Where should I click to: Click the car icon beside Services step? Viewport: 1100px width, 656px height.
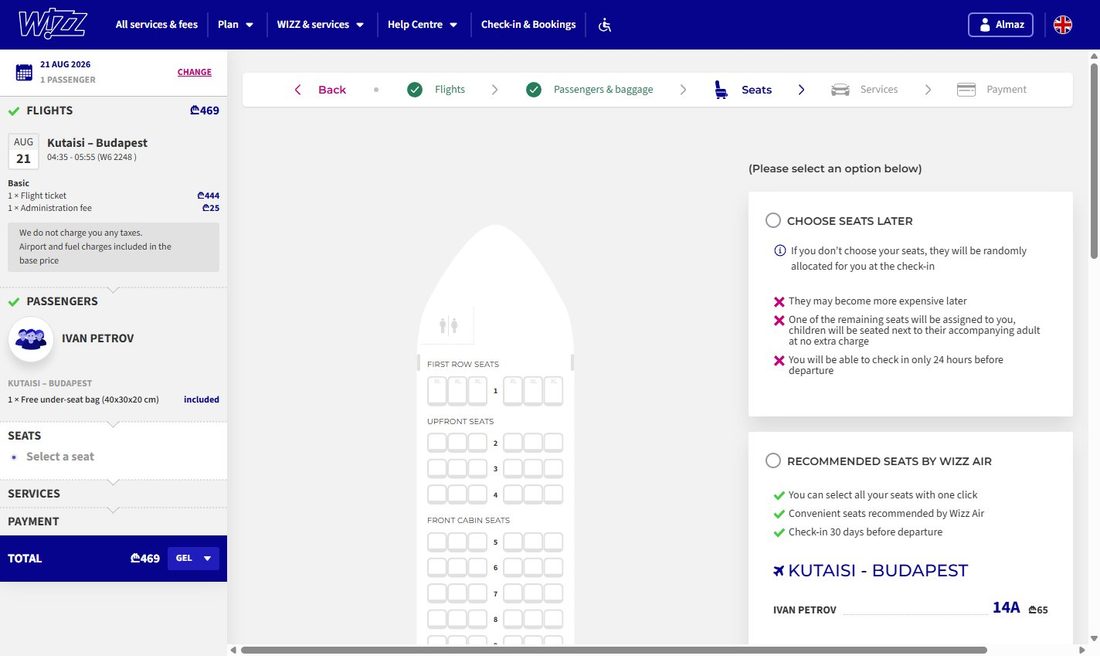840,90
